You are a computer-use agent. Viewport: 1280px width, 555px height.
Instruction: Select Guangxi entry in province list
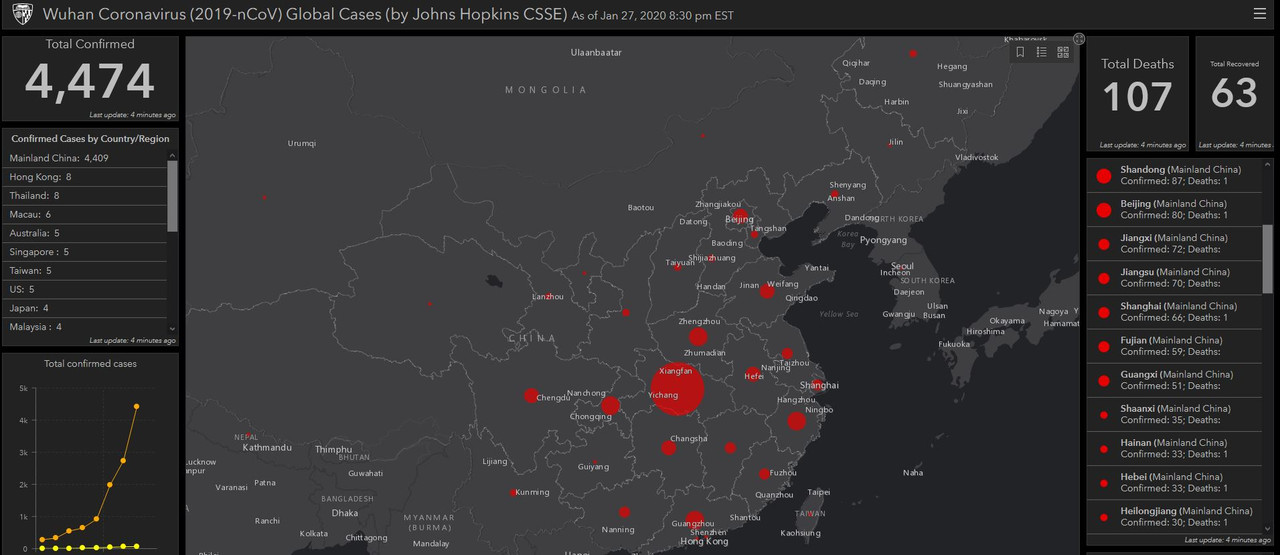click(x=1175, y=380)
